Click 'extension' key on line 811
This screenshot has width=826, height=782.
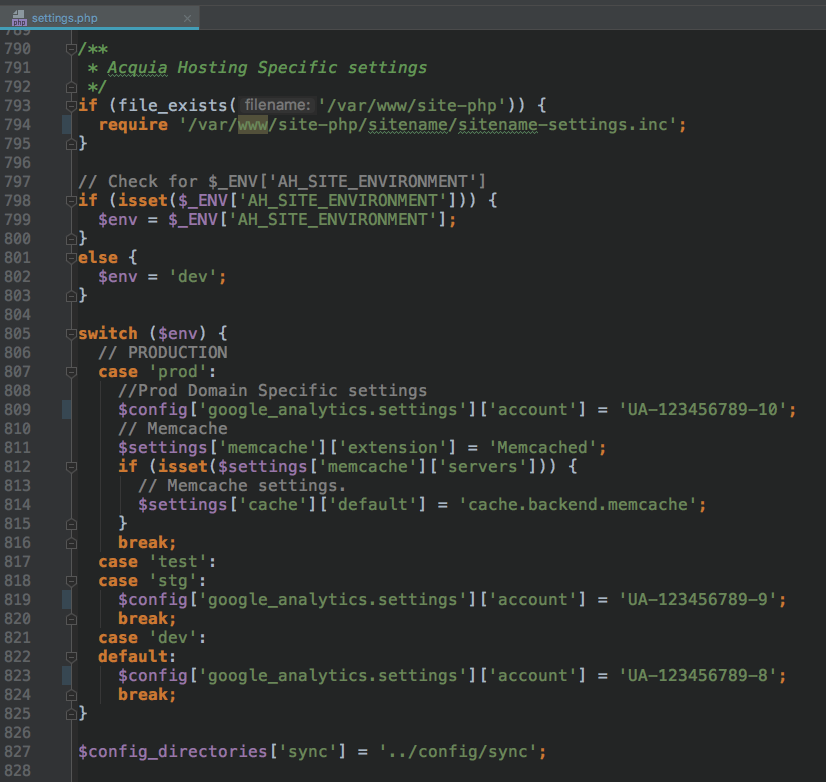point(392,448)
